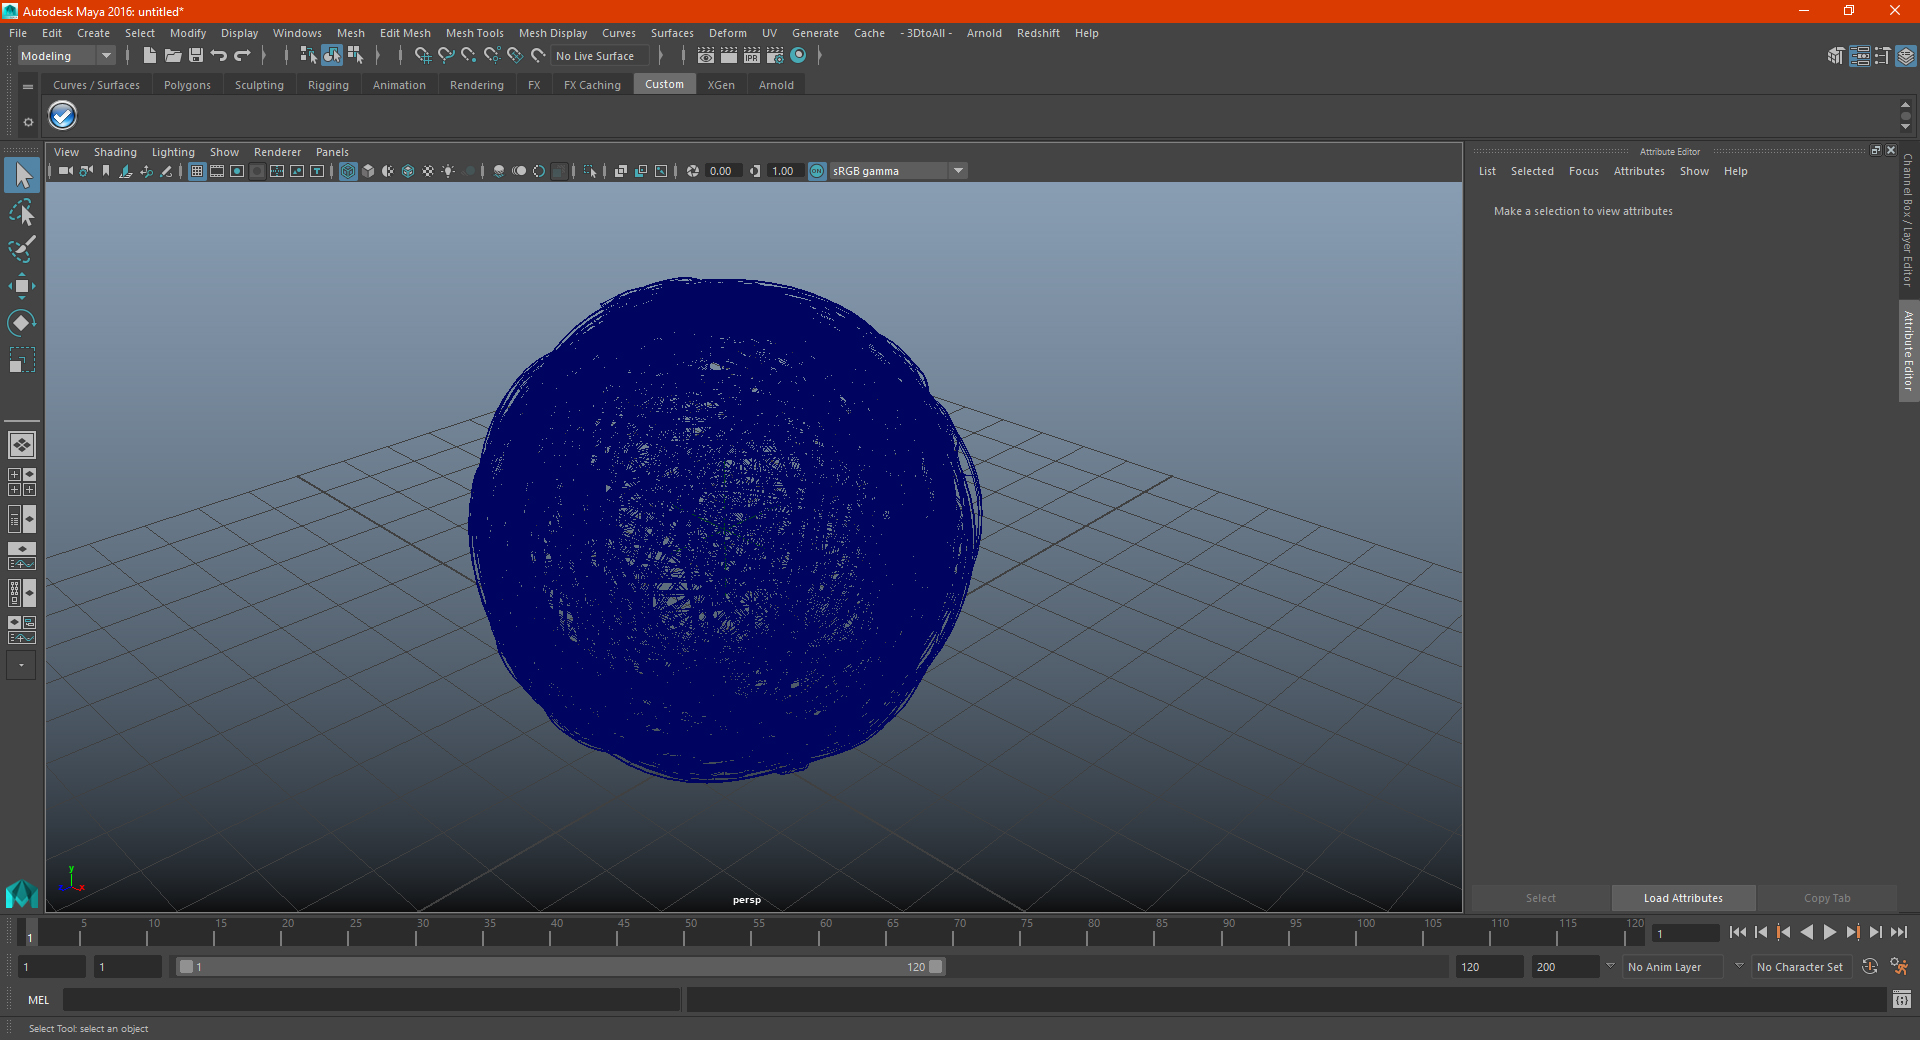Toggle Snap to grids
Viewport: 1920px width, 1040px height.
tap(422, 56)
